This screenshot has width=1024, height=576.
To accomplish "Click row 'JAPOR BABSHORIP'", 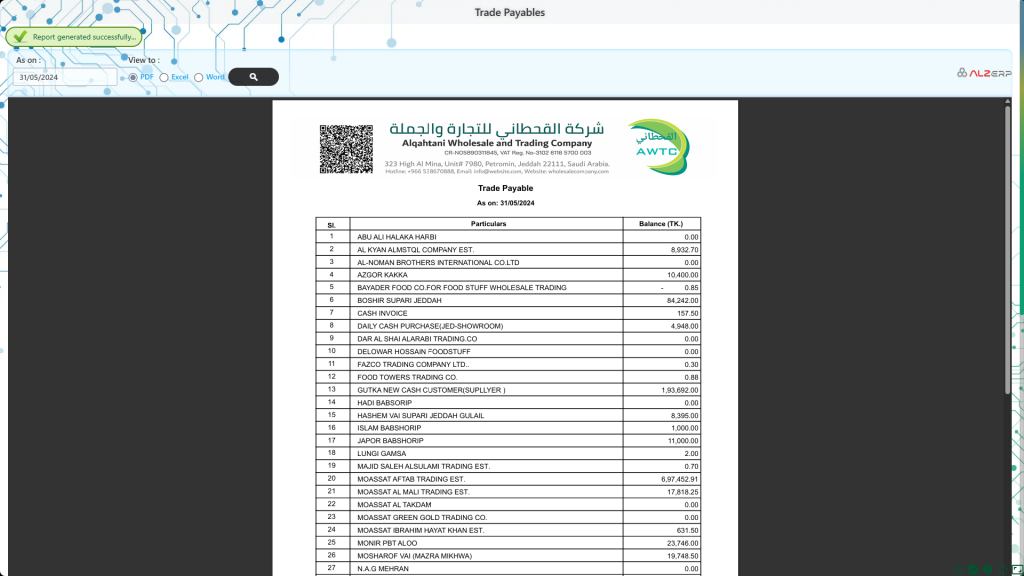I will (x=508, y=441).
